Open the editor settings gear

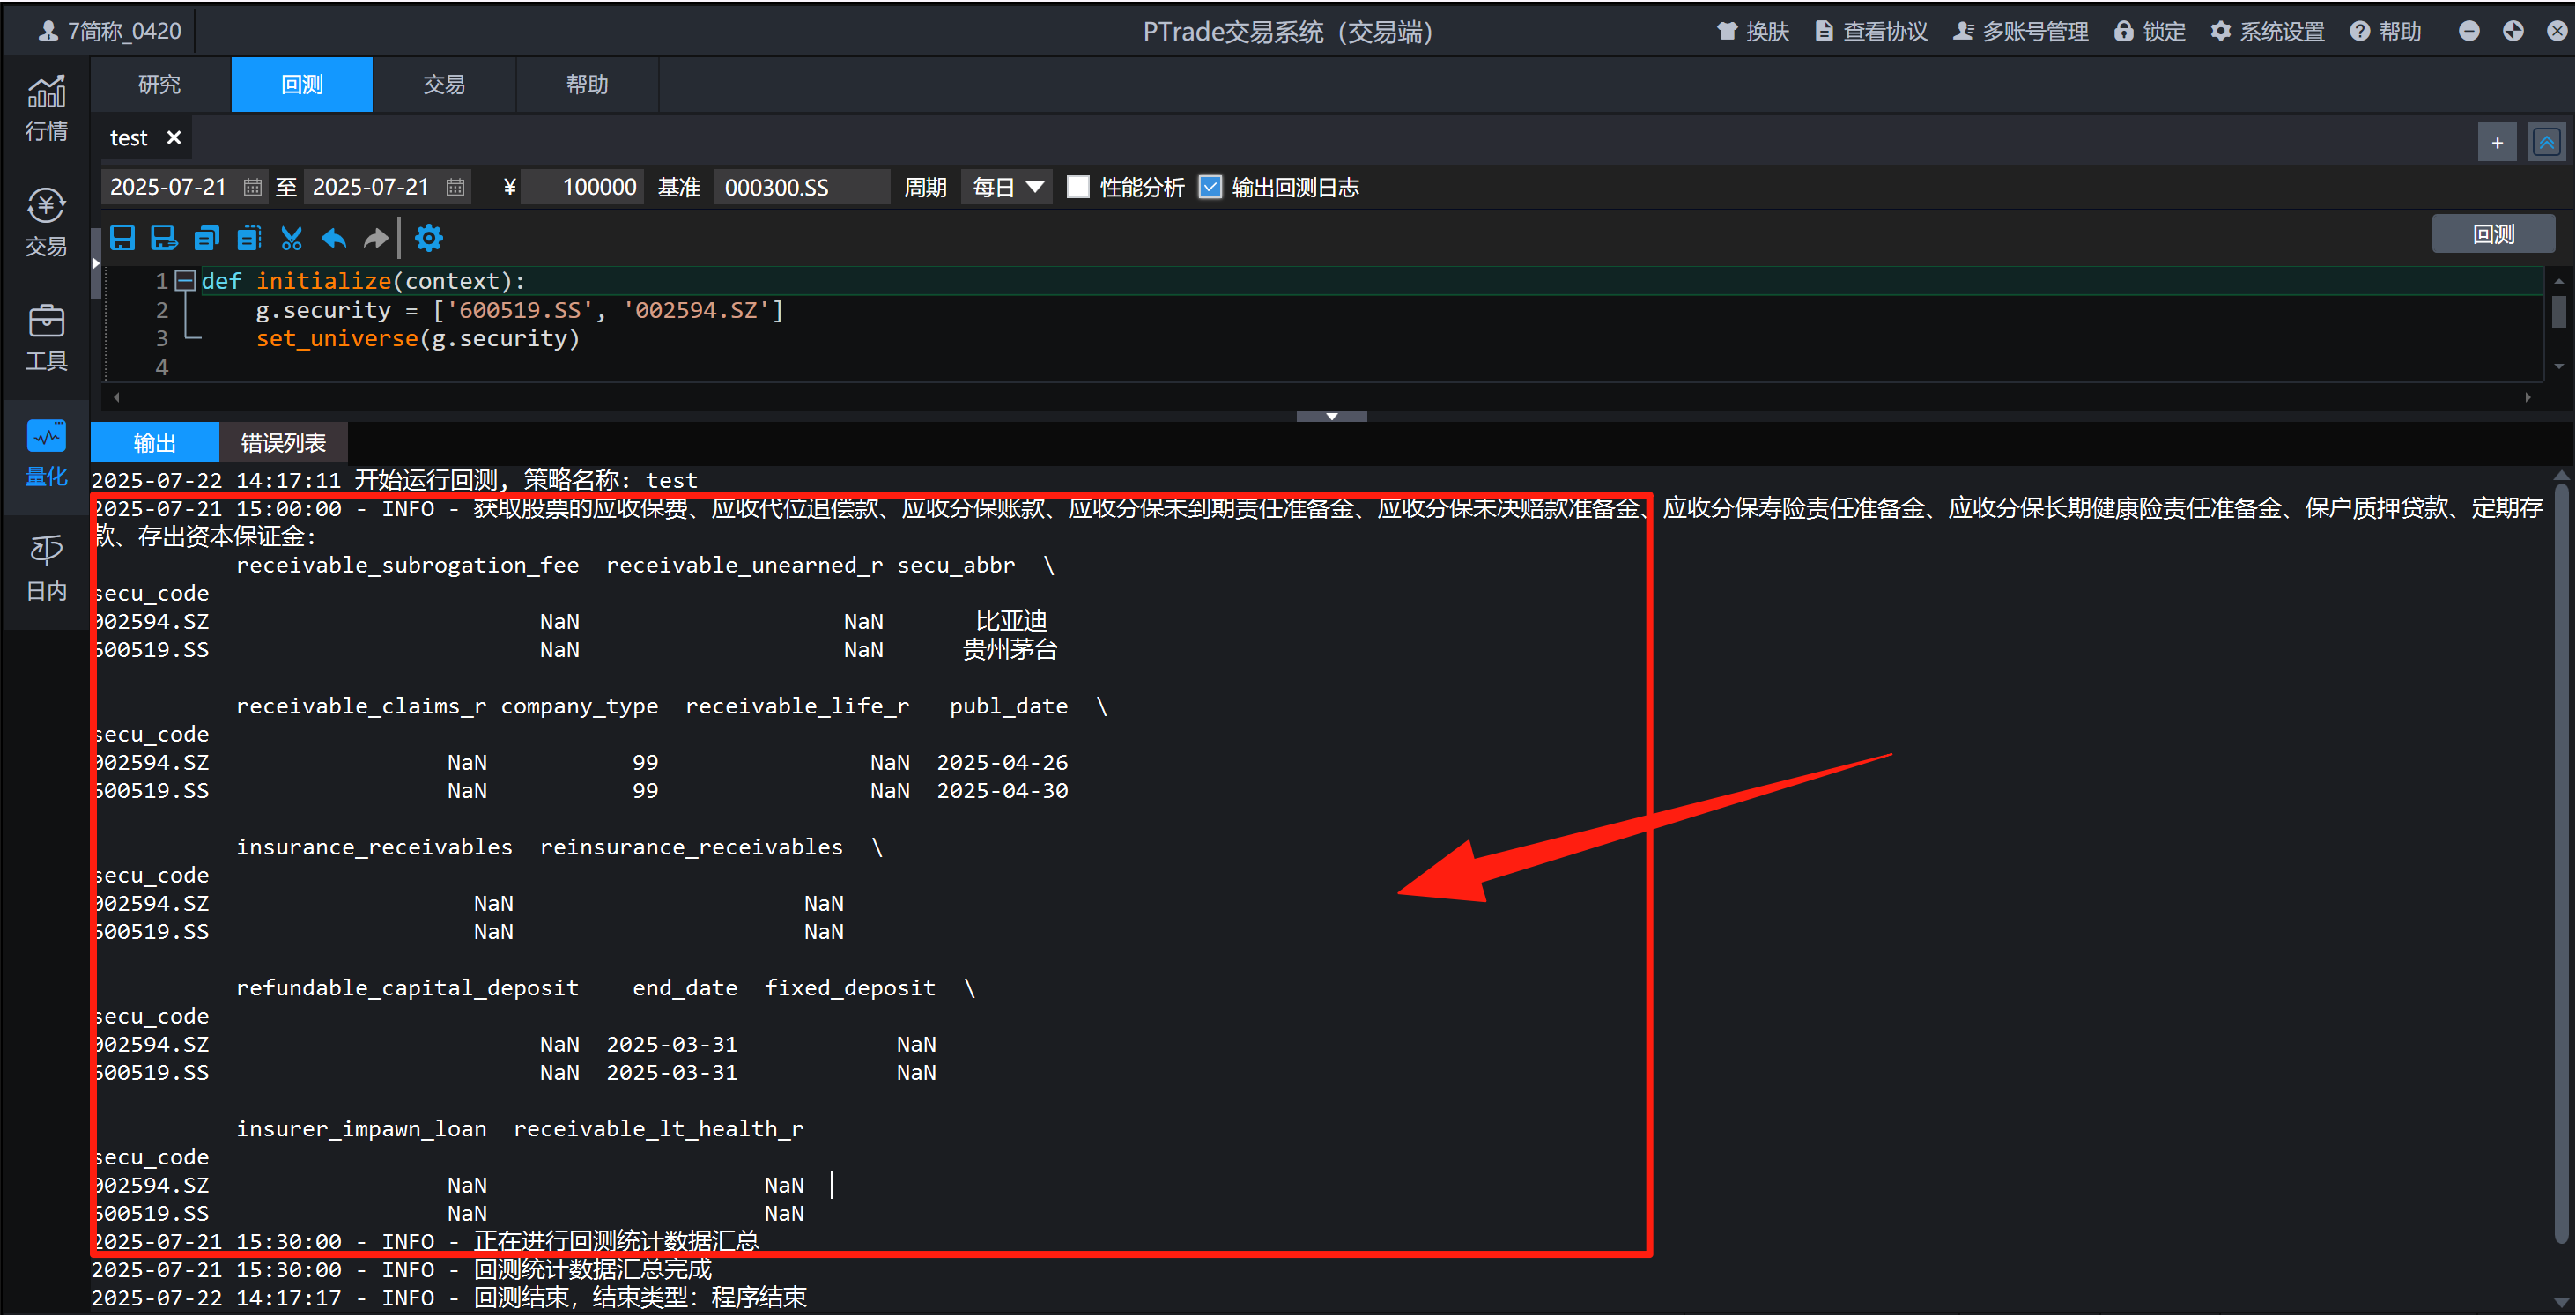[429, 238]
